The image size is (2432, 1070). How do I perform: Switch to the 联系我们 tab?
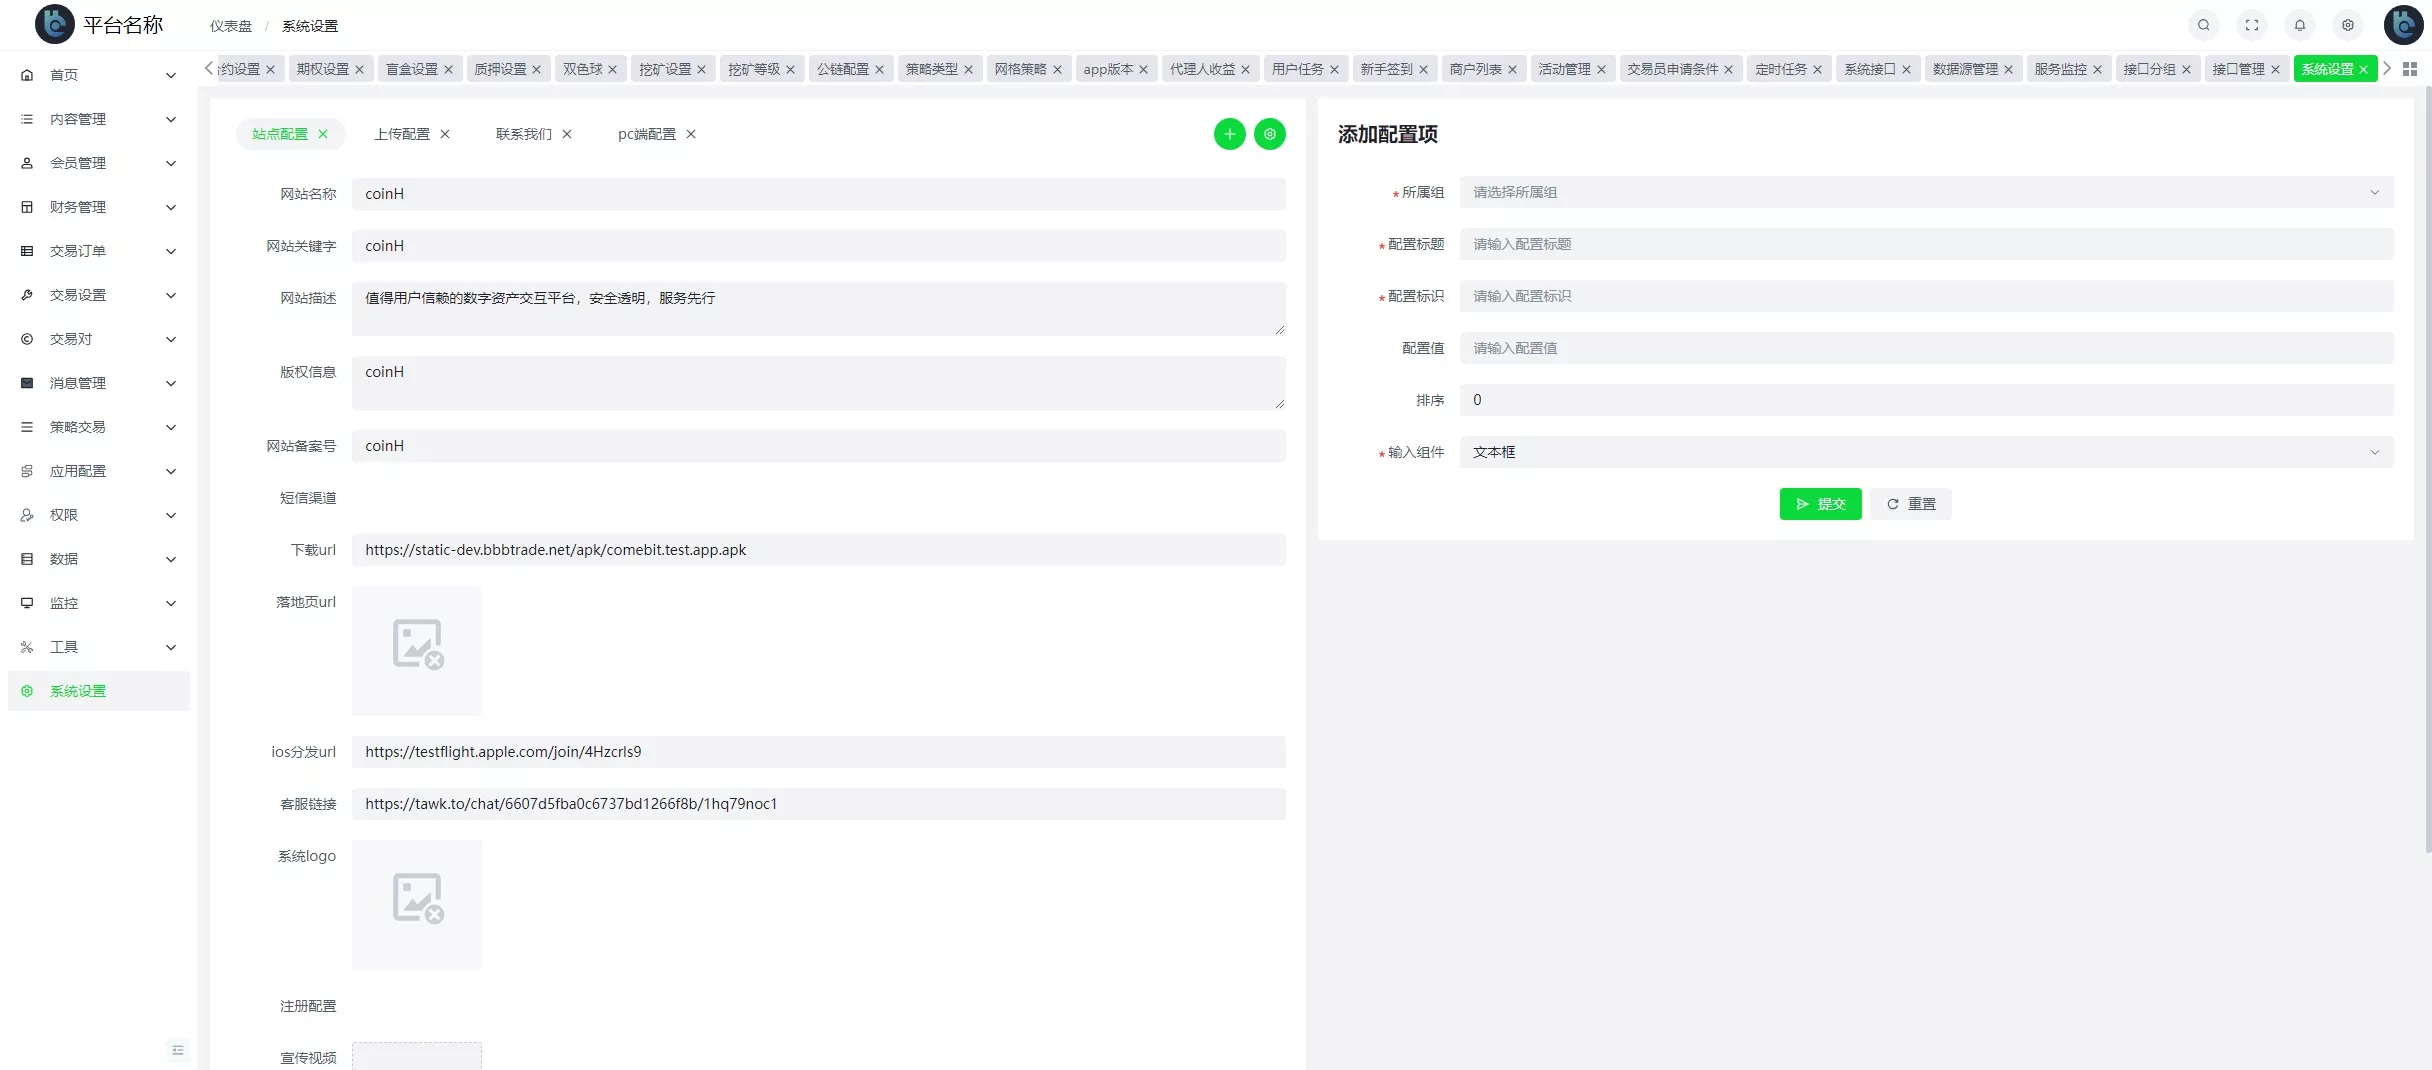(522, 133)
